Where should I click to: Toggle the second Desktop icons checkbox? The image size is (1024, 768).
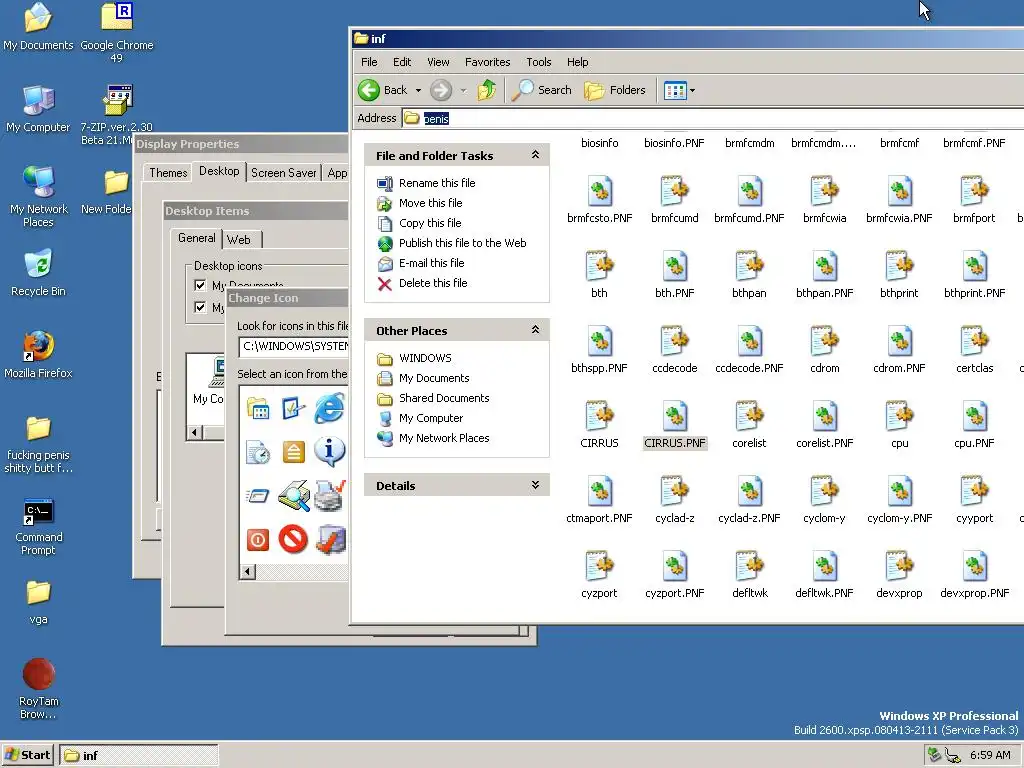coord(200,307)
